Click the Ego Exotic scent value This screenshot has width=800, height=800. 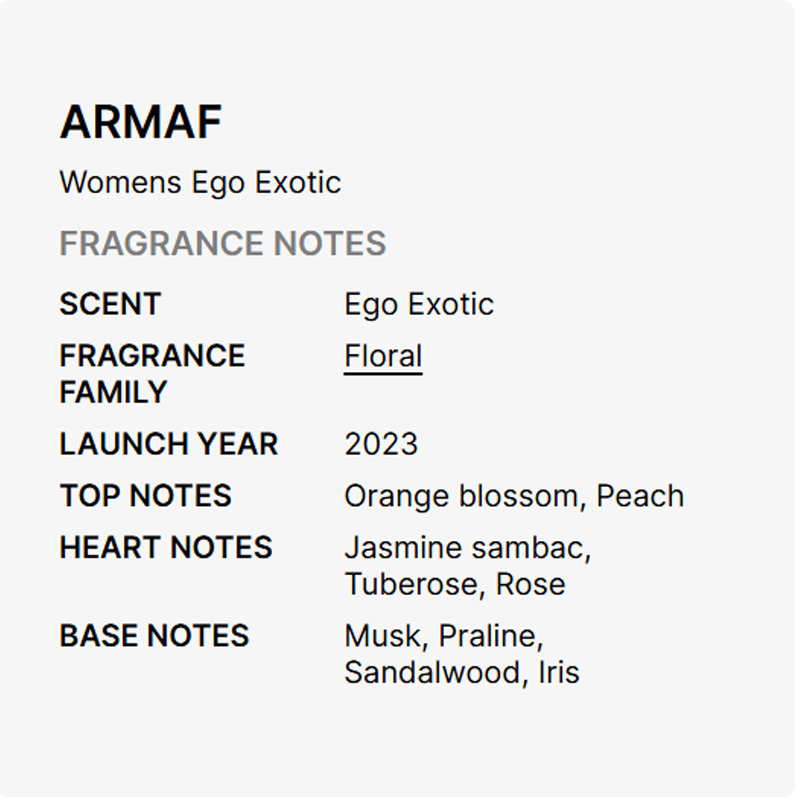(x=419, y=304)
